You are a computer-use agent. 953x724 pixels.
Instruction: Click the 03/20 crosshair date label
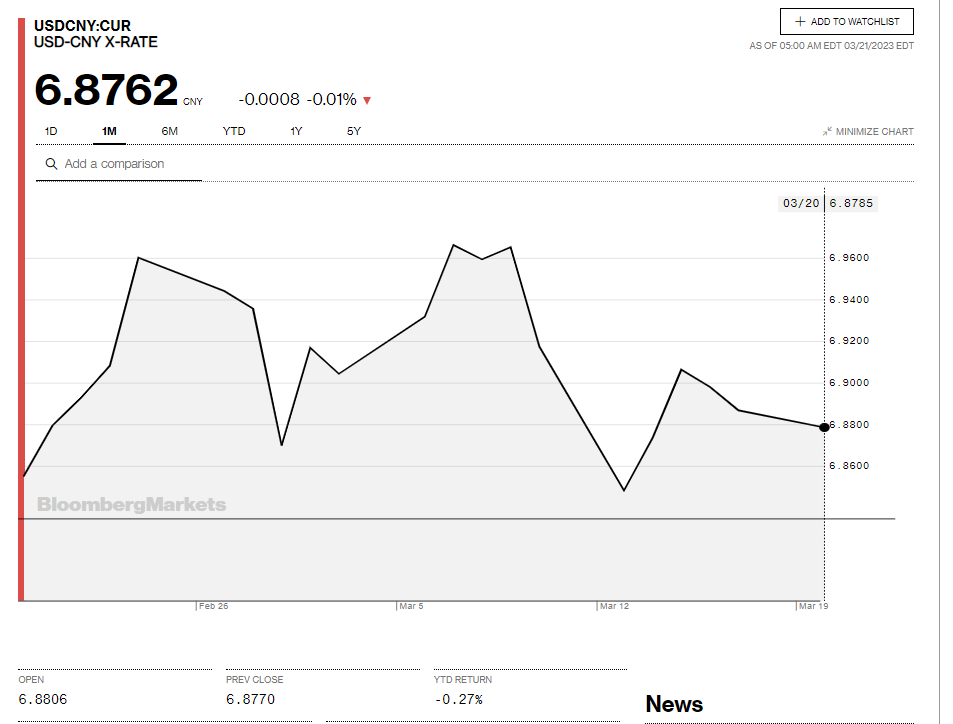[x=800, y=203]
